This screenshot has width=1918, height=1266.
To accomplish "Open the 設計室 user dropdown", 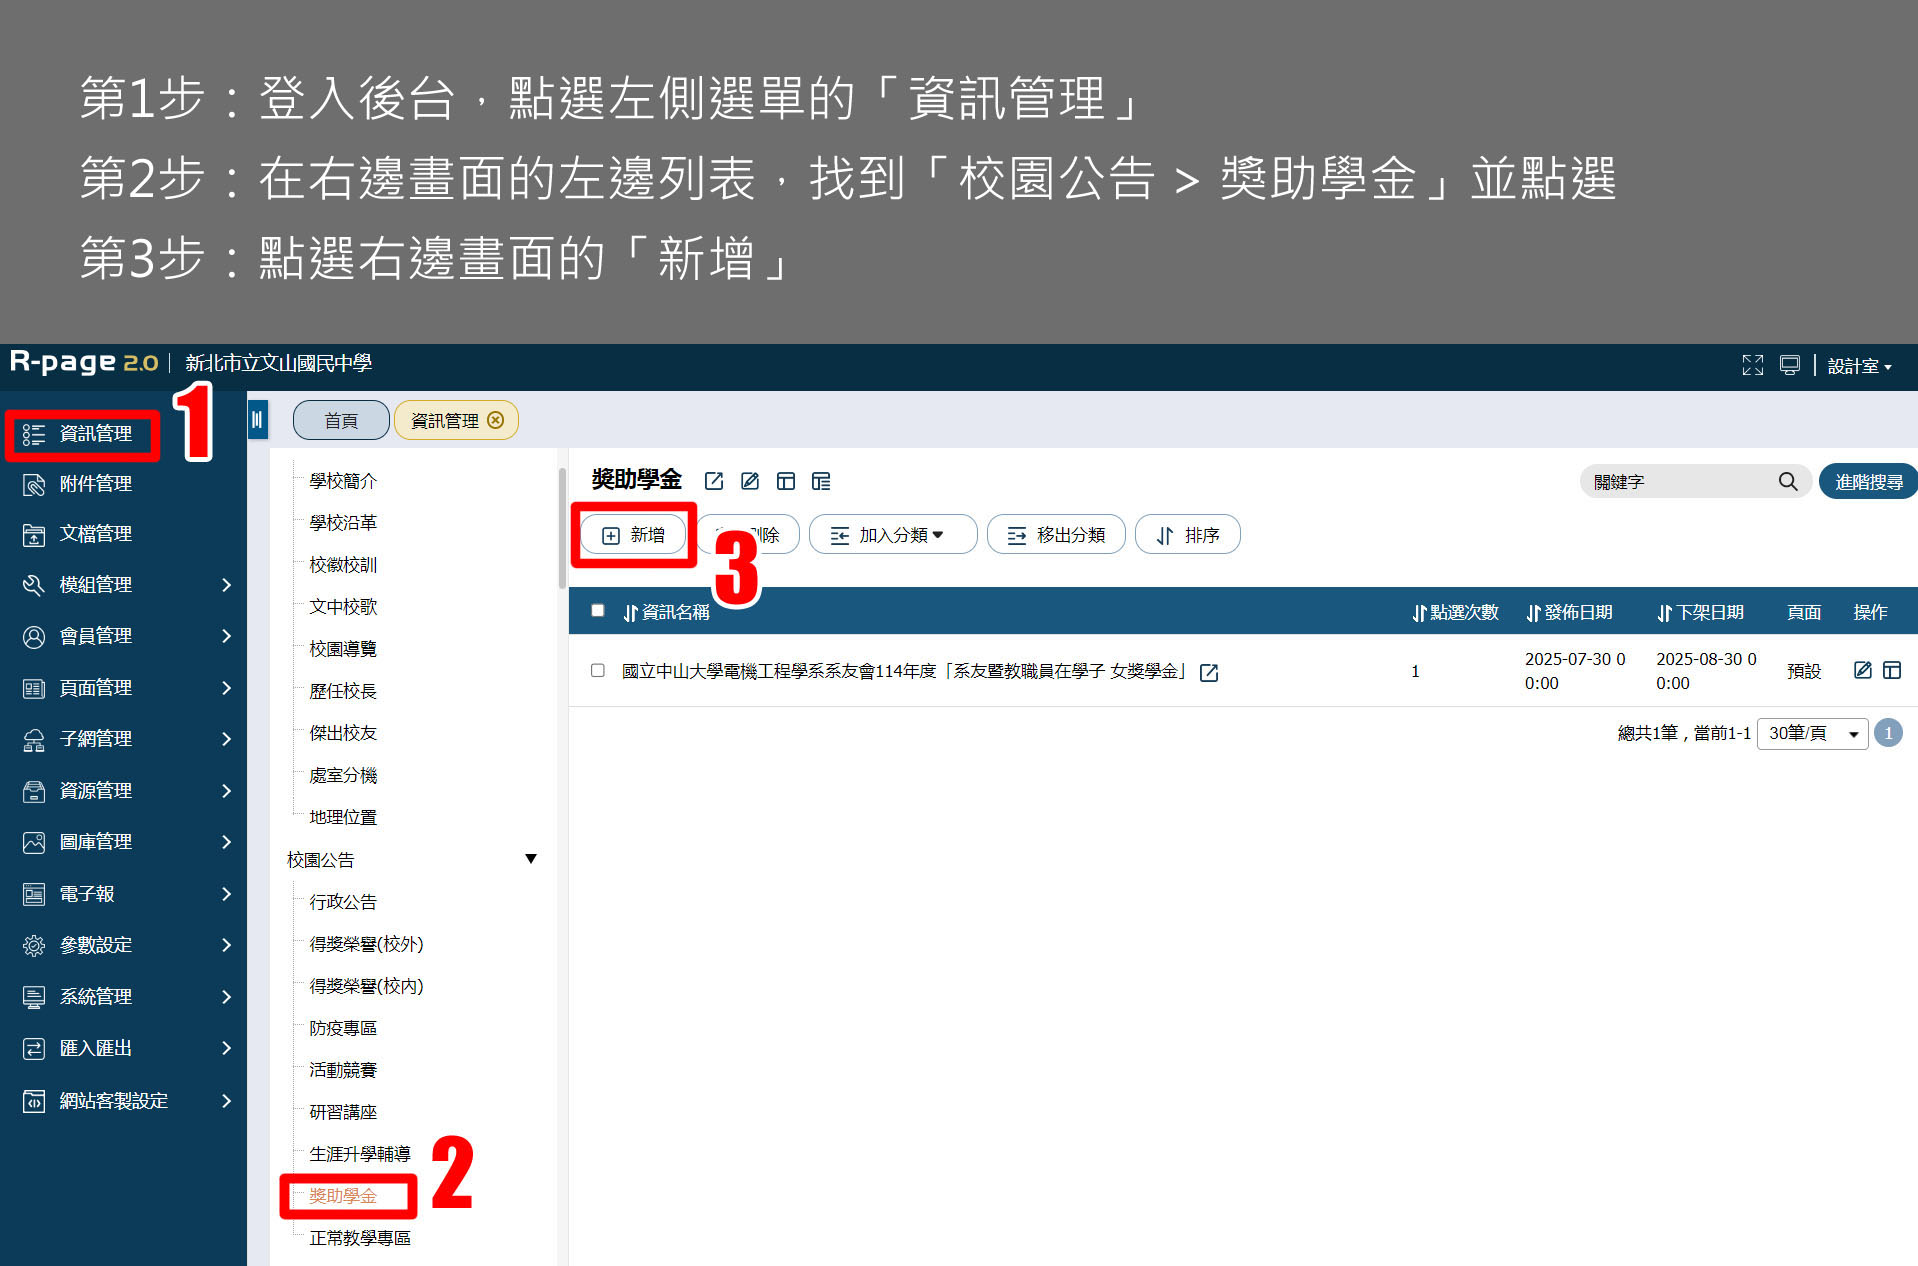I will pyautogui.click(x=1859, y=366).
